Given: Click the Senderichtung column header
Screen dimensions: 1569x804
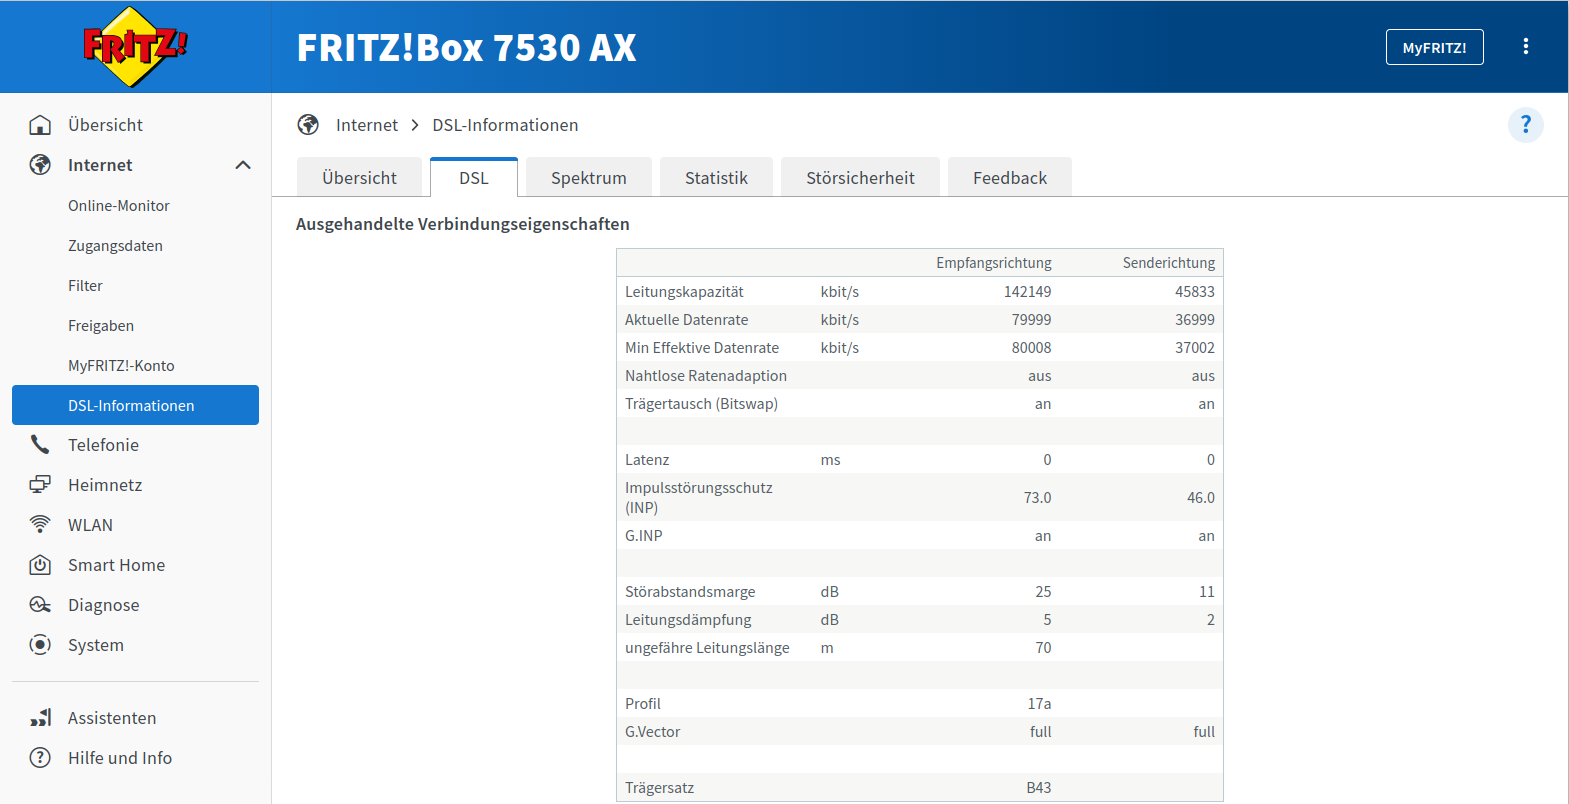Looking at the screenshot, I should point(1169,263).
